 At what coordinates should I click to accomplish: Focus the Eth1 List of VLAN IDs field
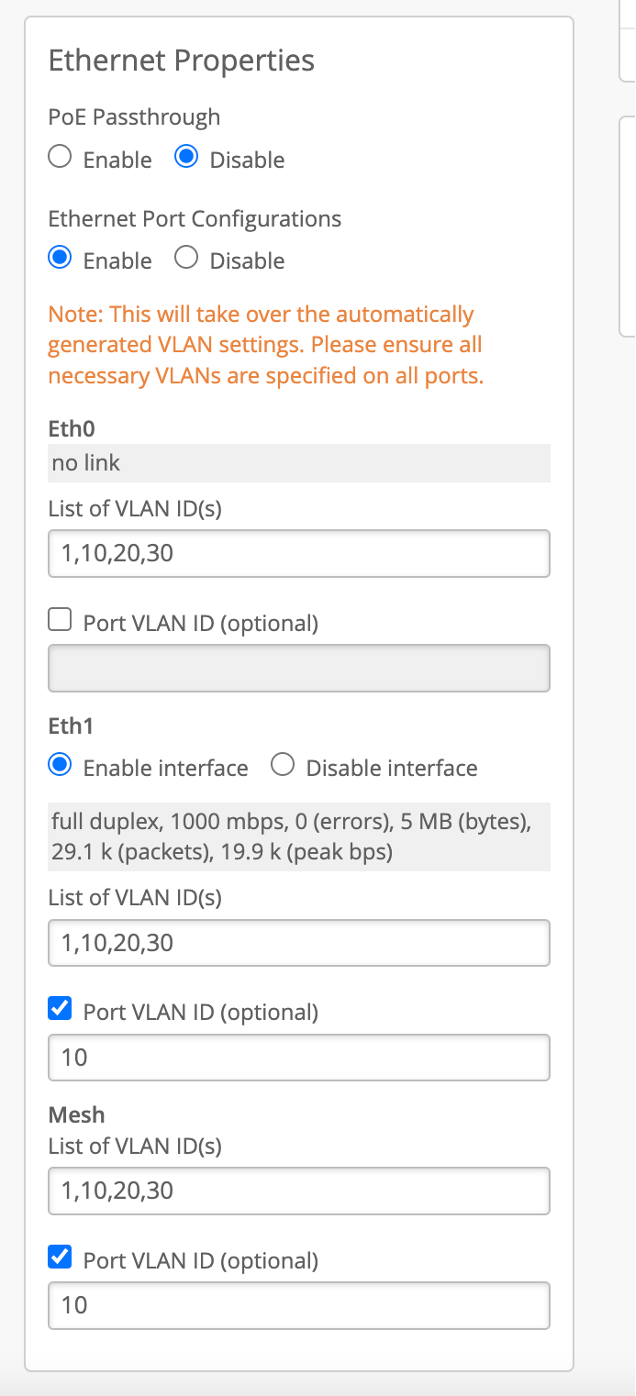[299, 942]
